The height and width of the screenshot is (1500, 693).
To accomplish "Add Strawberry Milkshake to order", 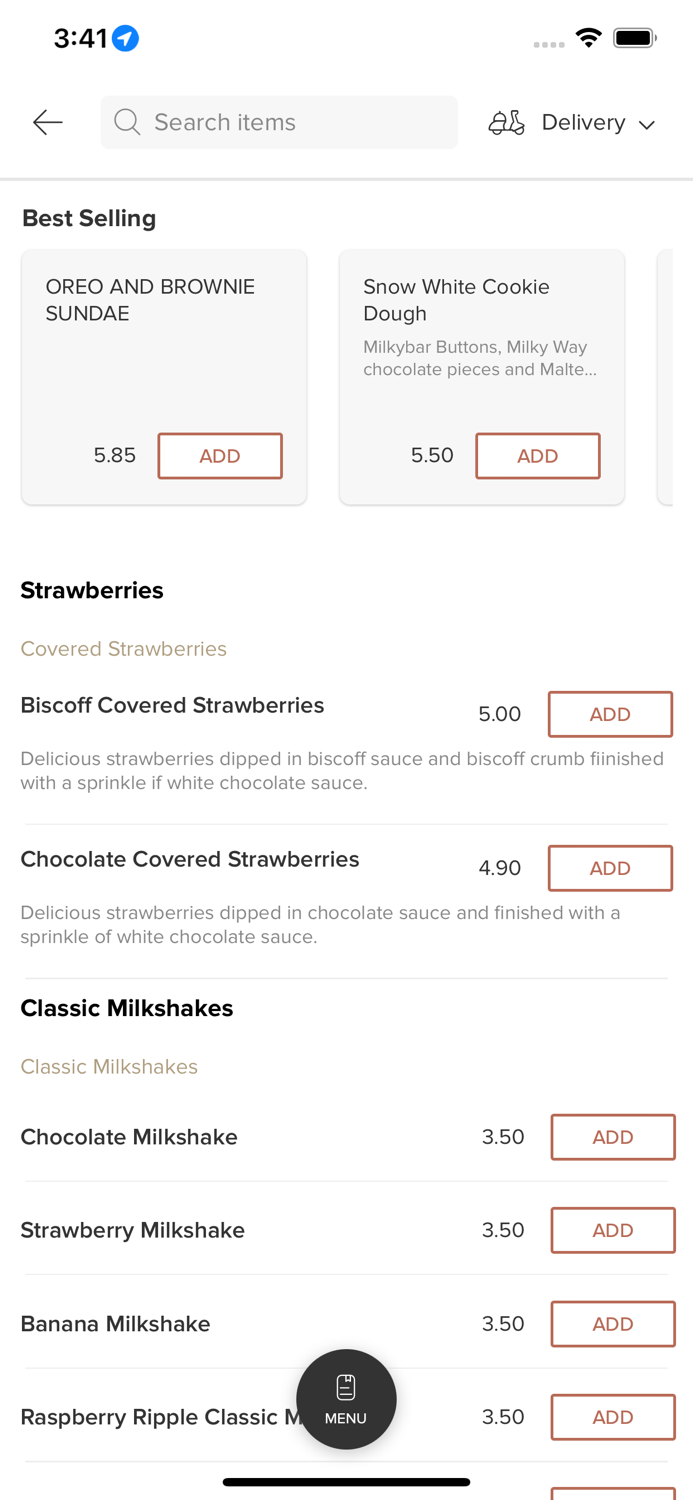I will (612, 1230).
